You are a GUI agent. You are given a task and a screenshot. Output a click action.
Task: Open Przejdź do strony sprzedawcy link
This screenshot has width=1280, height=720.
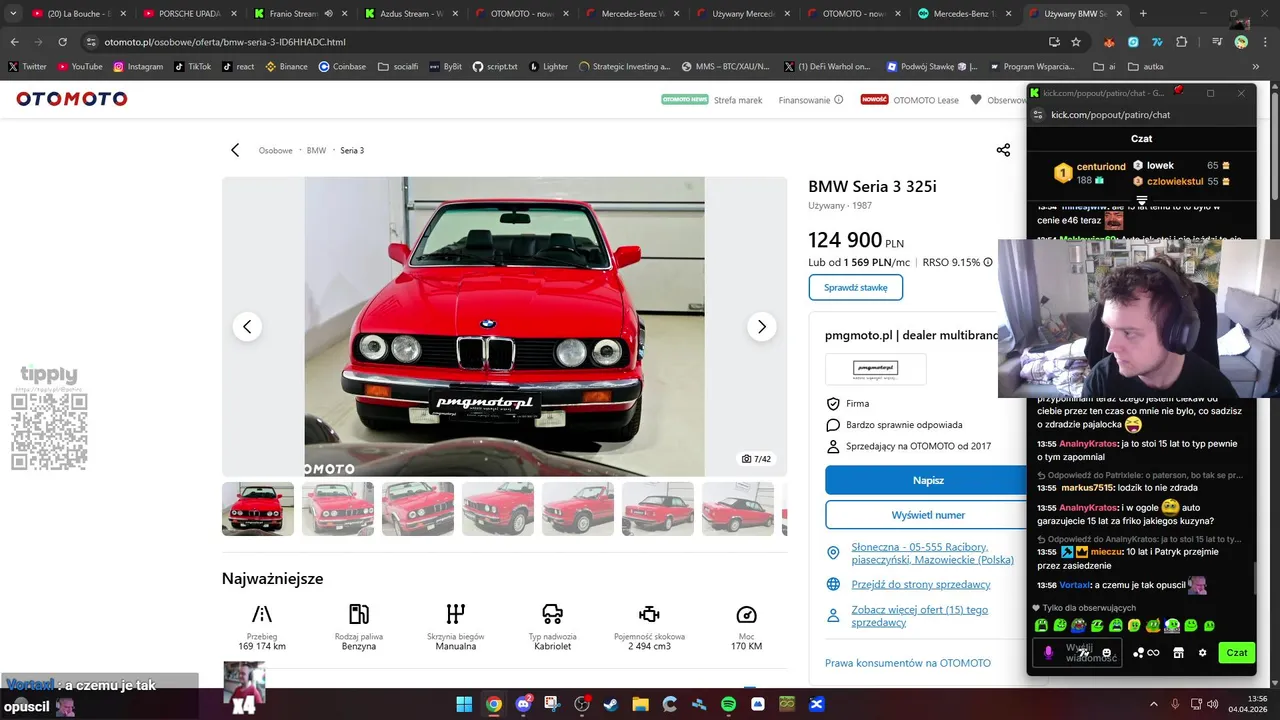click(x=921, y=584)
